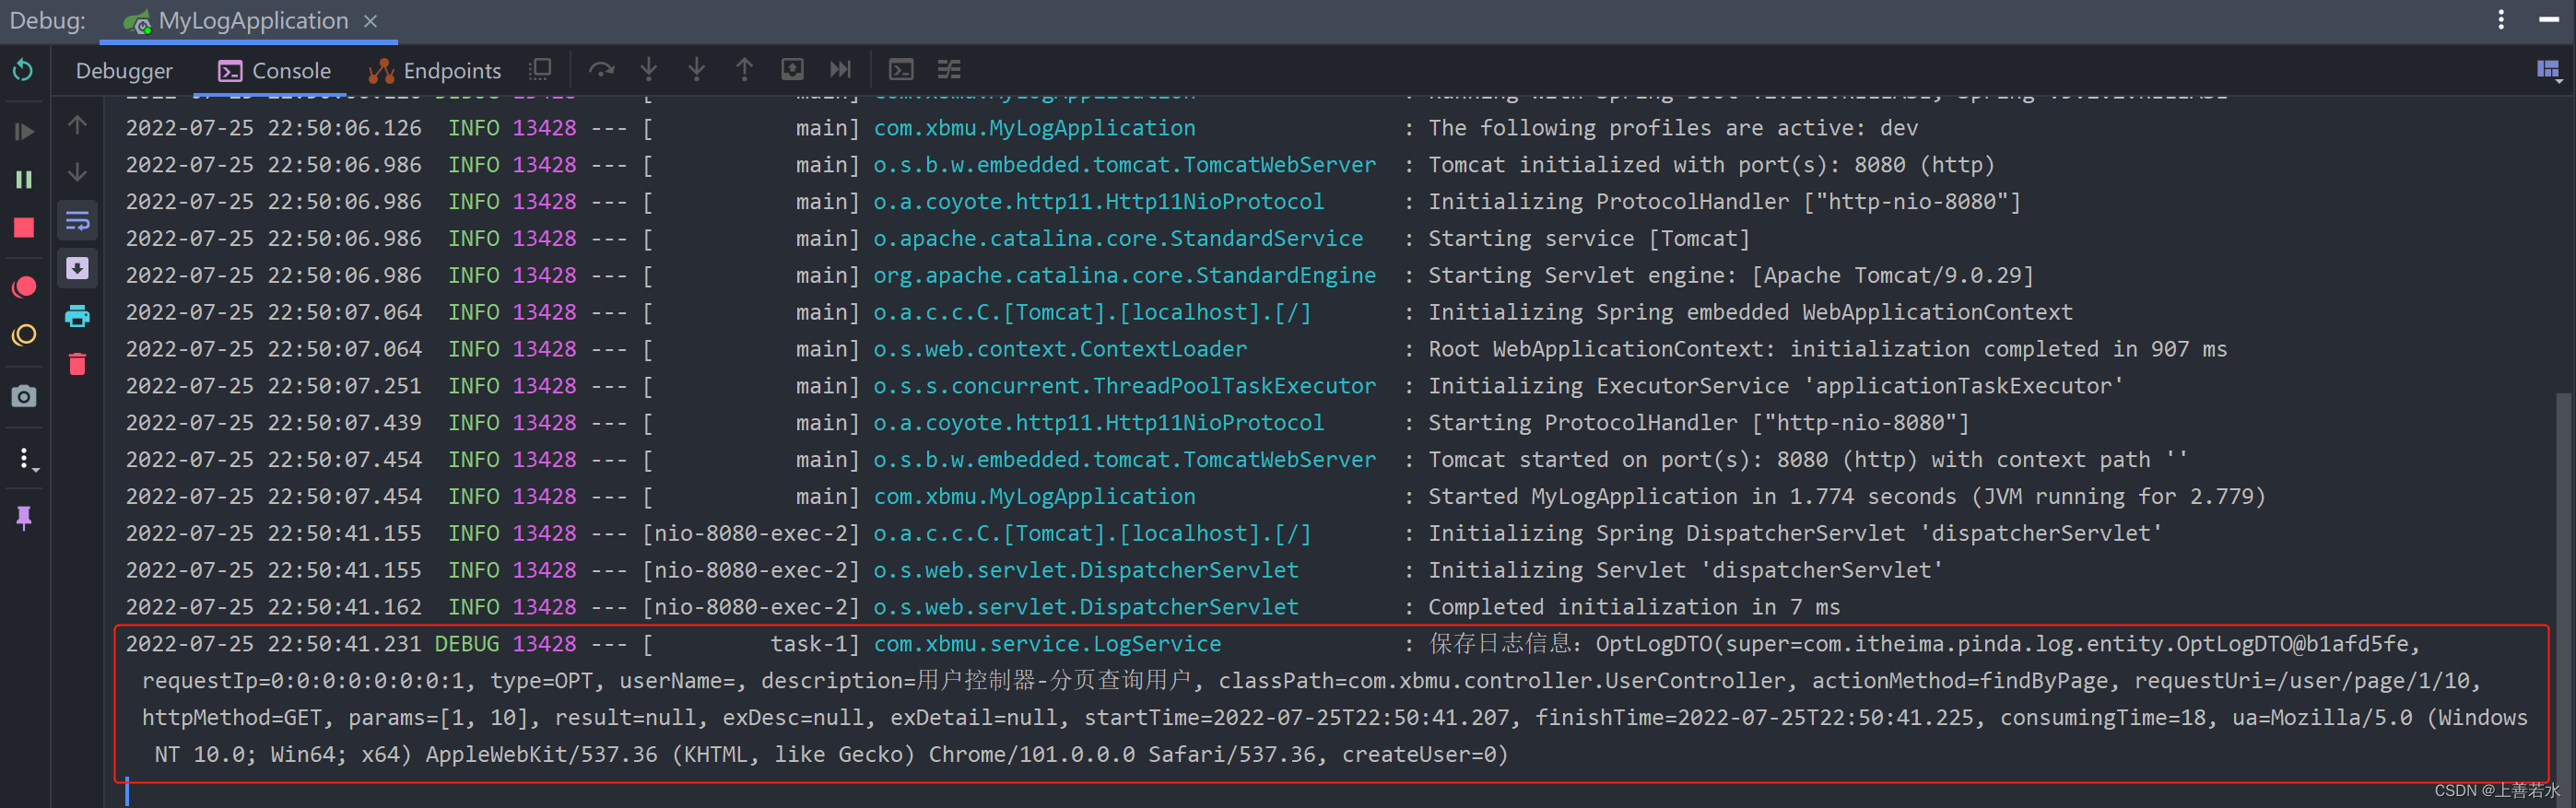Click 'Completed initialization in 7 ms' message

[x=1634, y=607]
